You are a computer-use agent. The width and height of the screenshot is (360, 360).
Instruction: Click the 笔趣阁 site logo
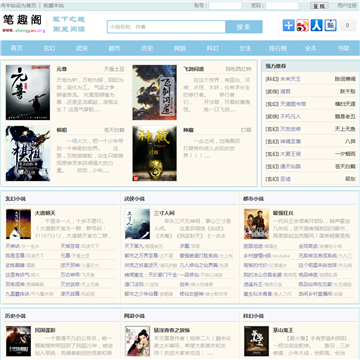23,23
